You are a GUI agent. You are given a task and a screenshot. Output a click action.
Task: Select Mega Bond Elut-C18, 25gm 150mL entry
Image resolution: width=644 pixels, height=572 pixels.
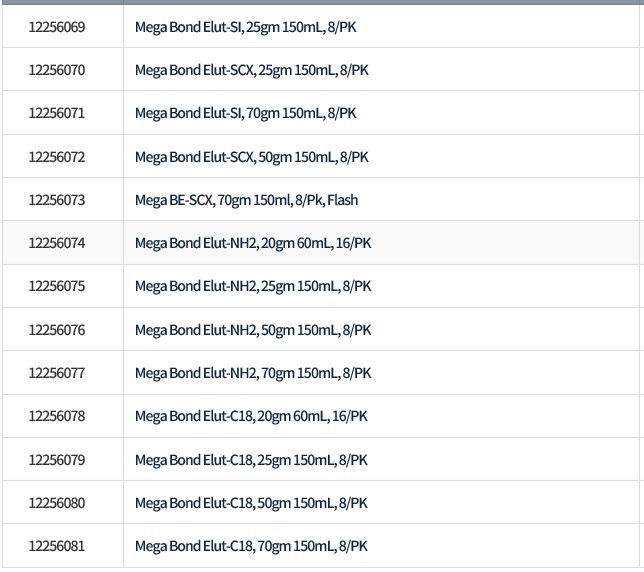[x=251, y=460]
